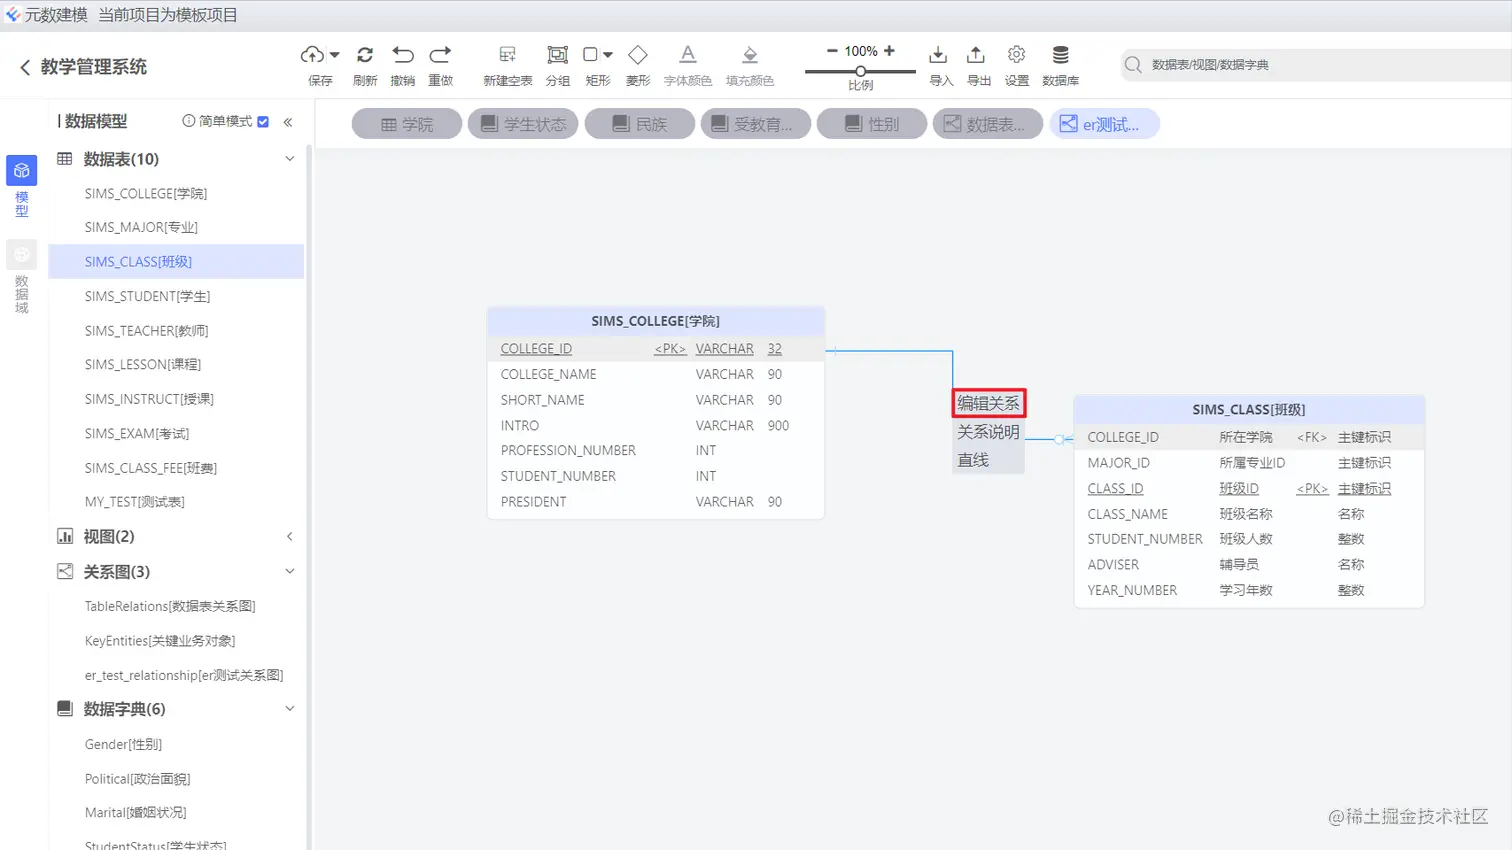Click the search magnifier icon
1512x850 pixels.
[x=1133, y=65]
